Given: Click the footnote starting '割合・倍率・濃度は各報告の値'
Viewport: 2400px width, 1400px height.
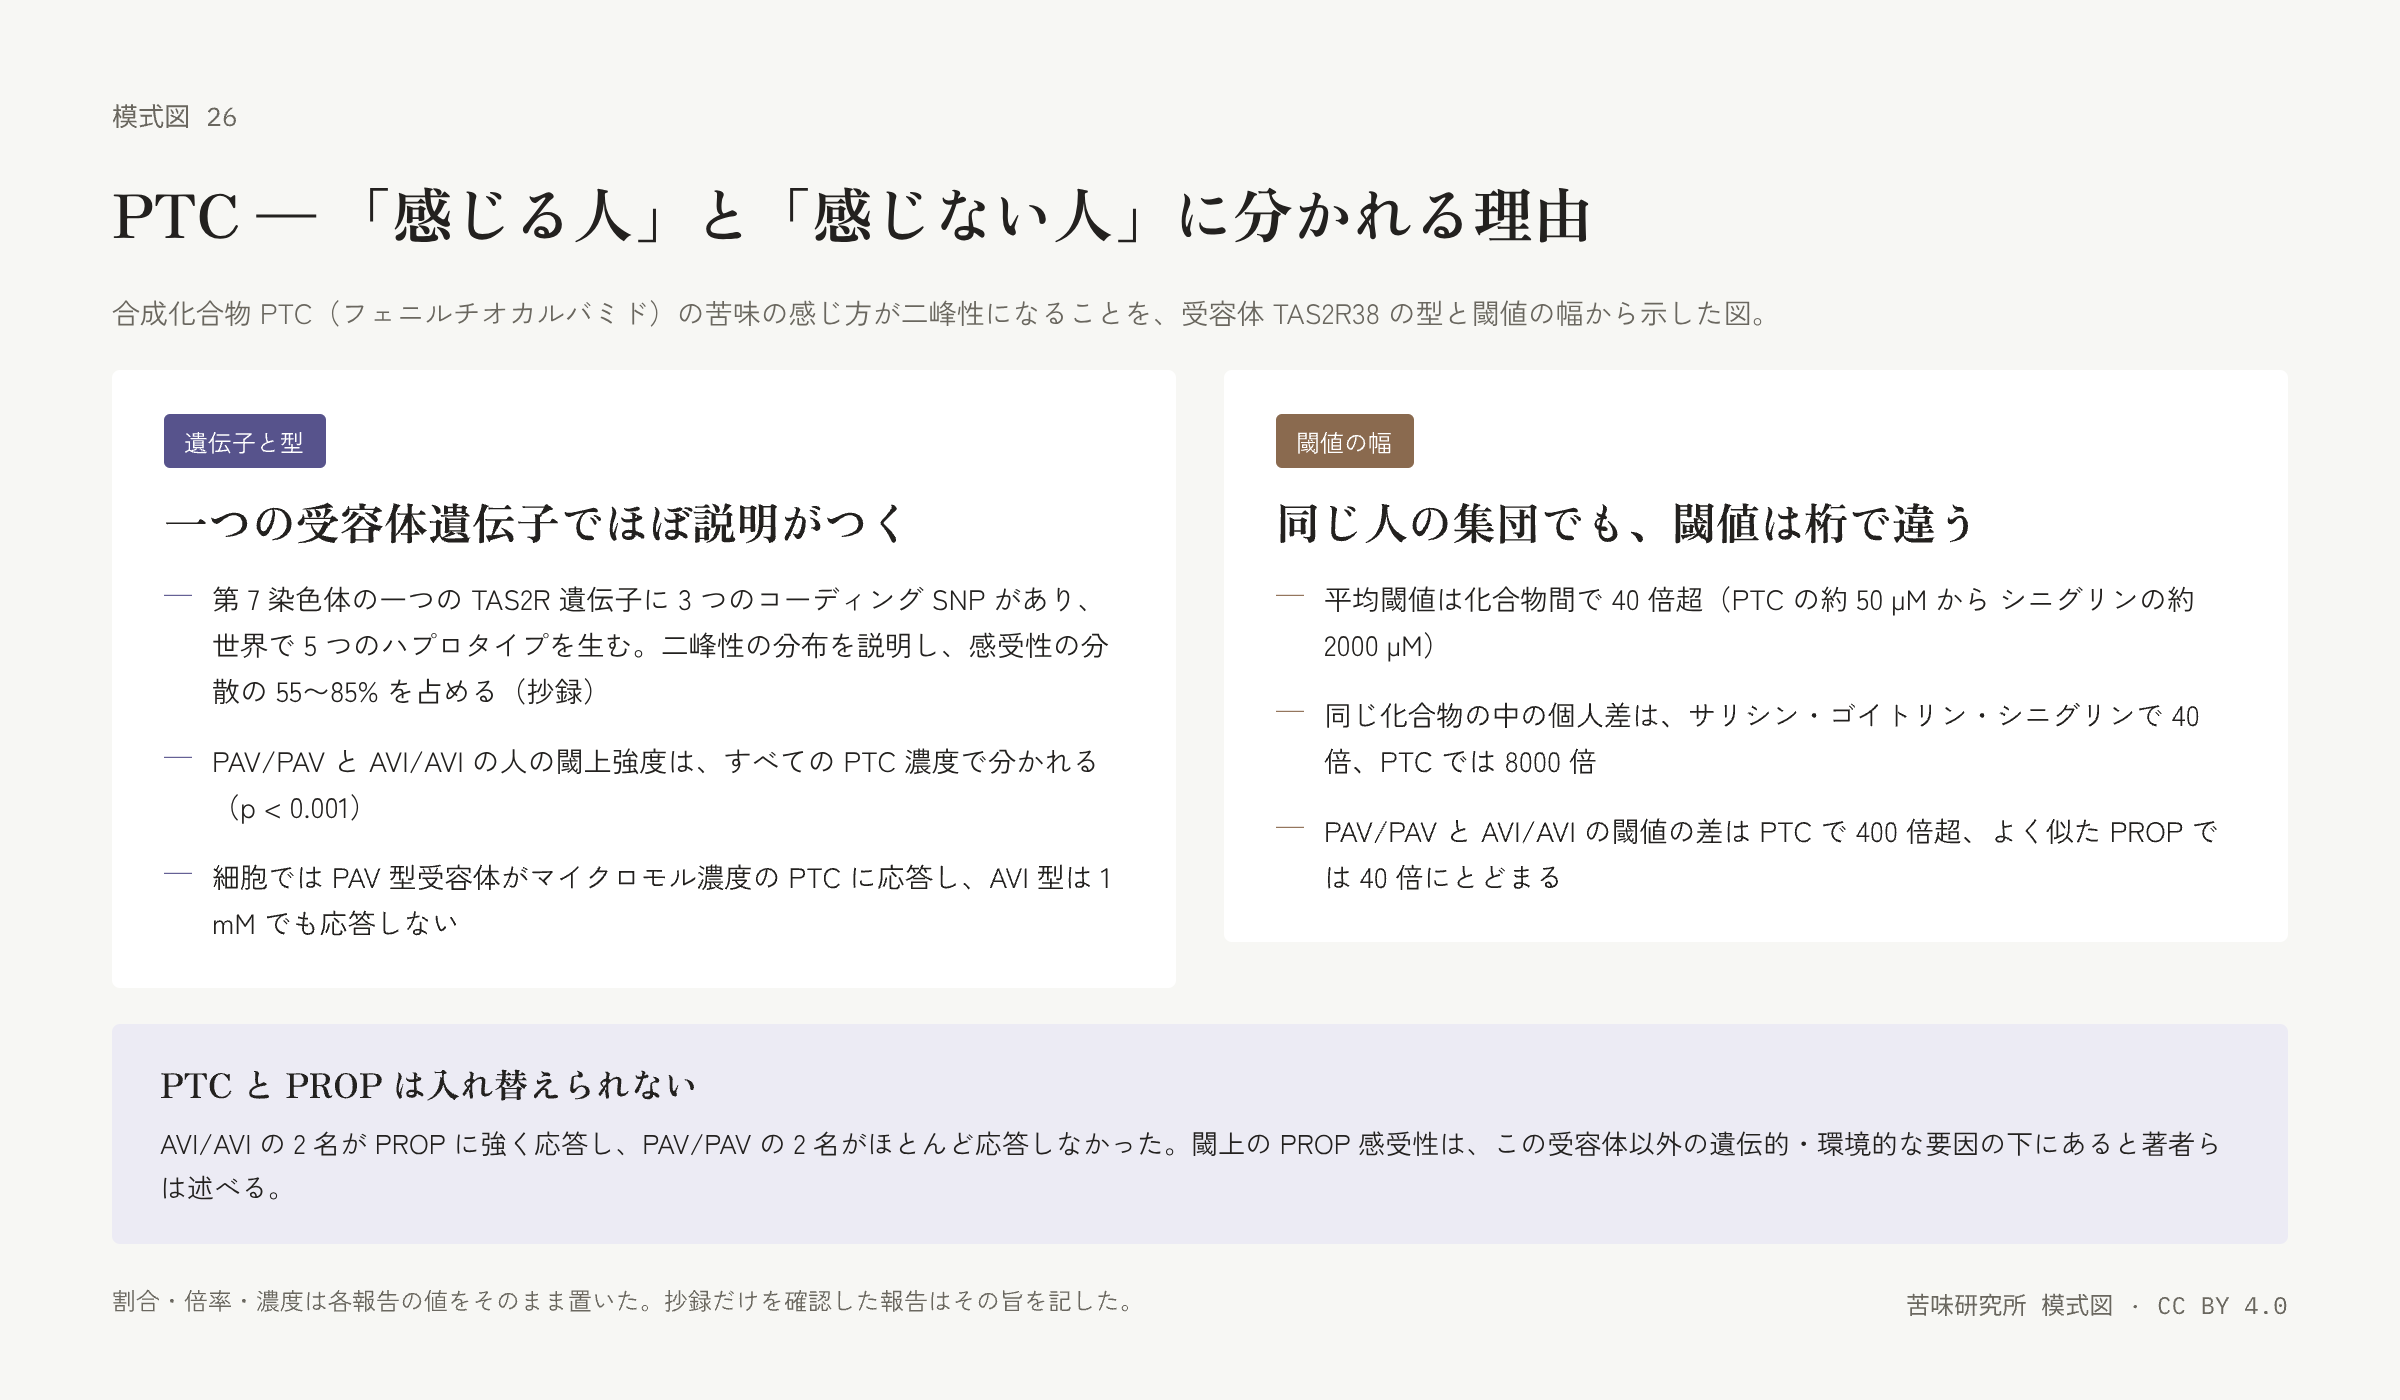Looking at the screenshot, I should pyautogui.click(x=623, y=1301).
